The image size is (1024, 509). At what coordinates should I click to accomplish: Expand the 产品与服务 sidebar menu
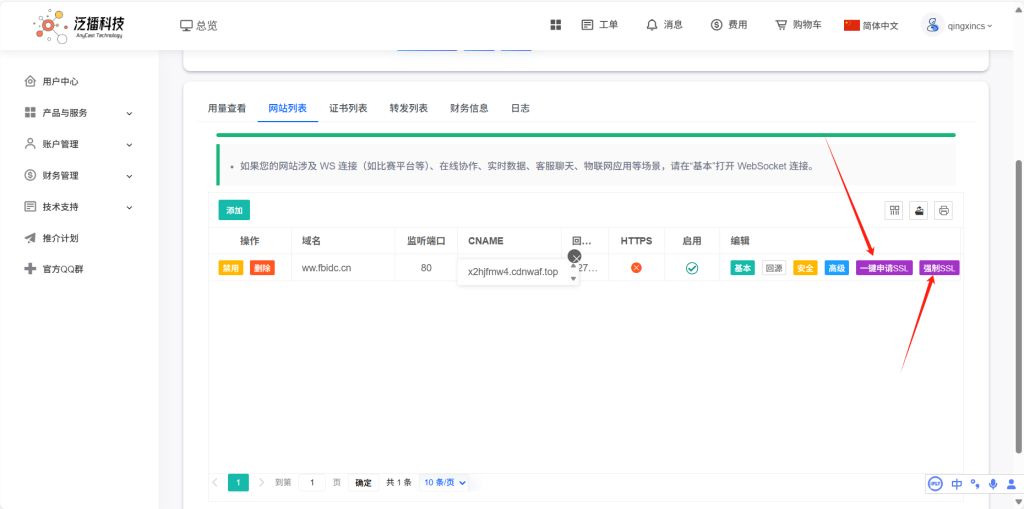[x=79, y=113]
